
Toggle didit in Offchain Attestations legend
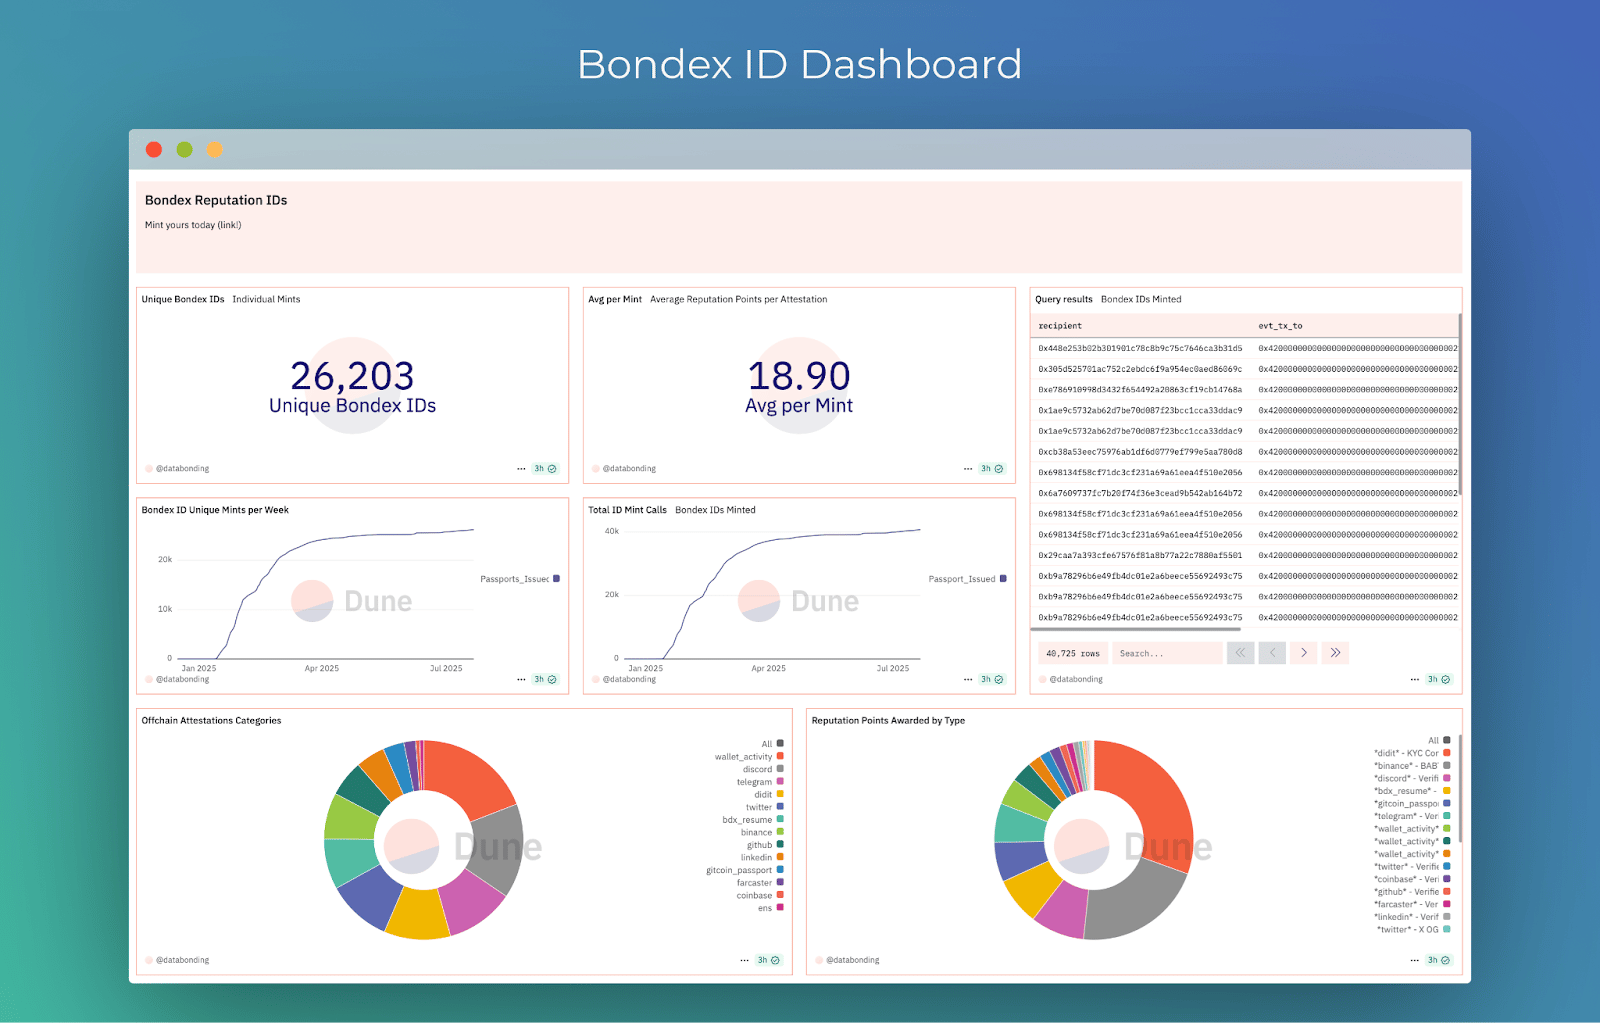pyautogui.click(x=769, y=794)
